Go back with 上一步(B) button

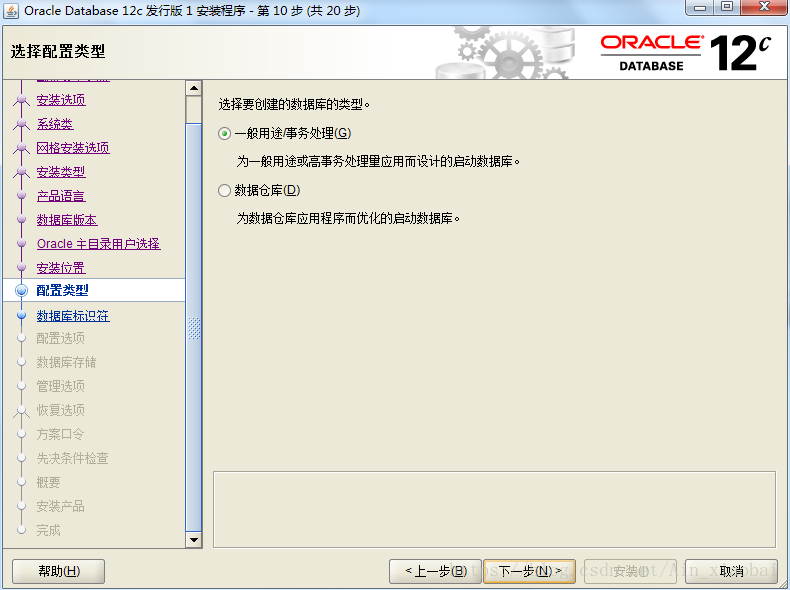coord(435,571)
